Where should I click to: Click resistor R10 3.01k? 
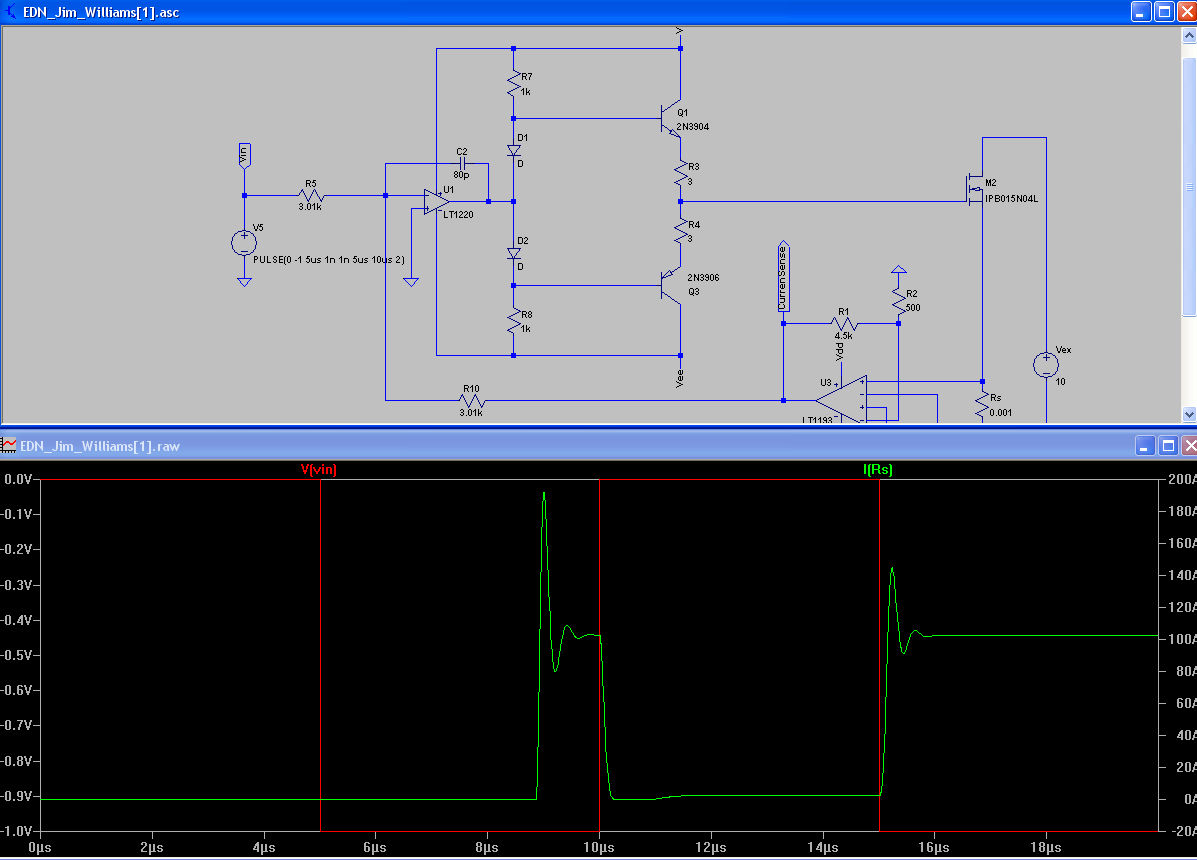click(473, 400)
